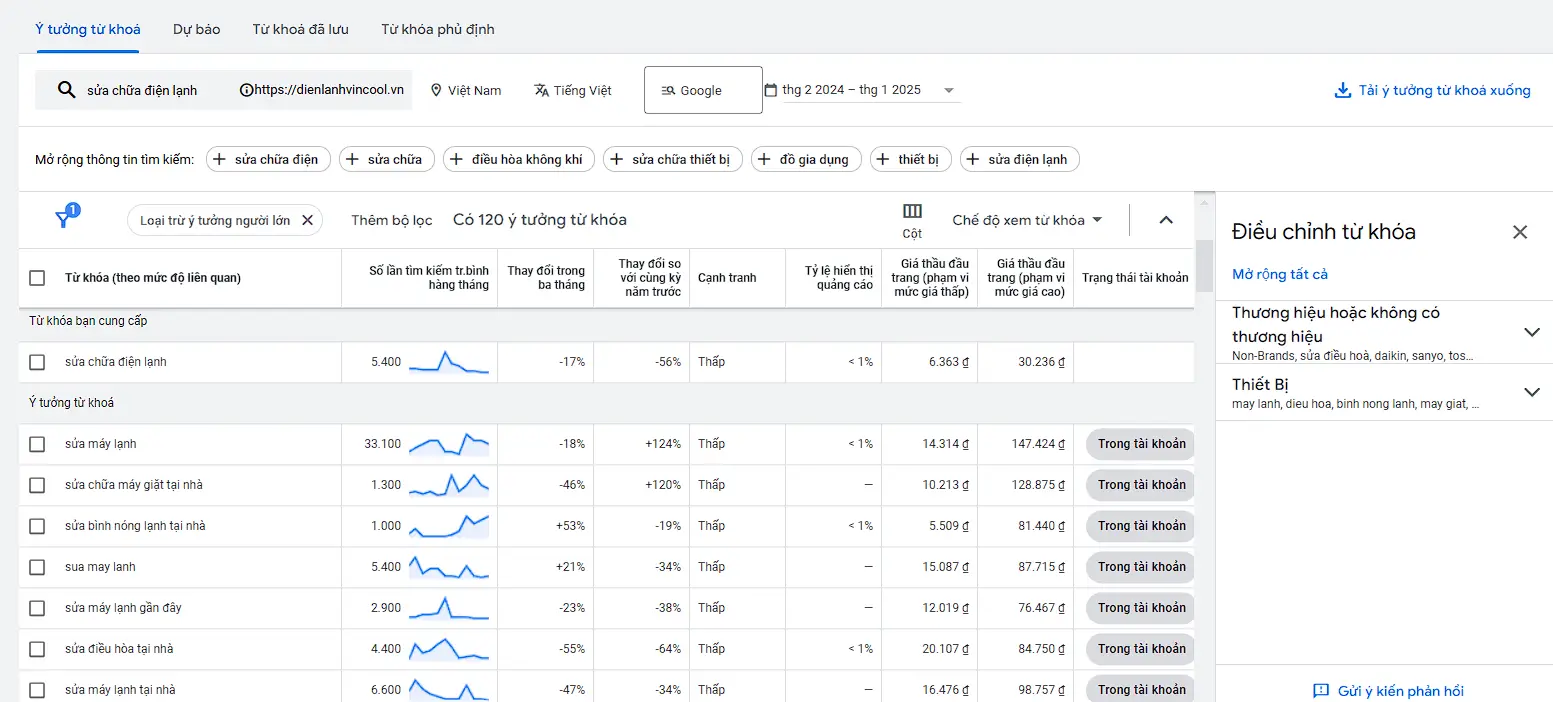Expand Thương hiệu hoặc không có thương hiệu

(x=1531, y=332)
